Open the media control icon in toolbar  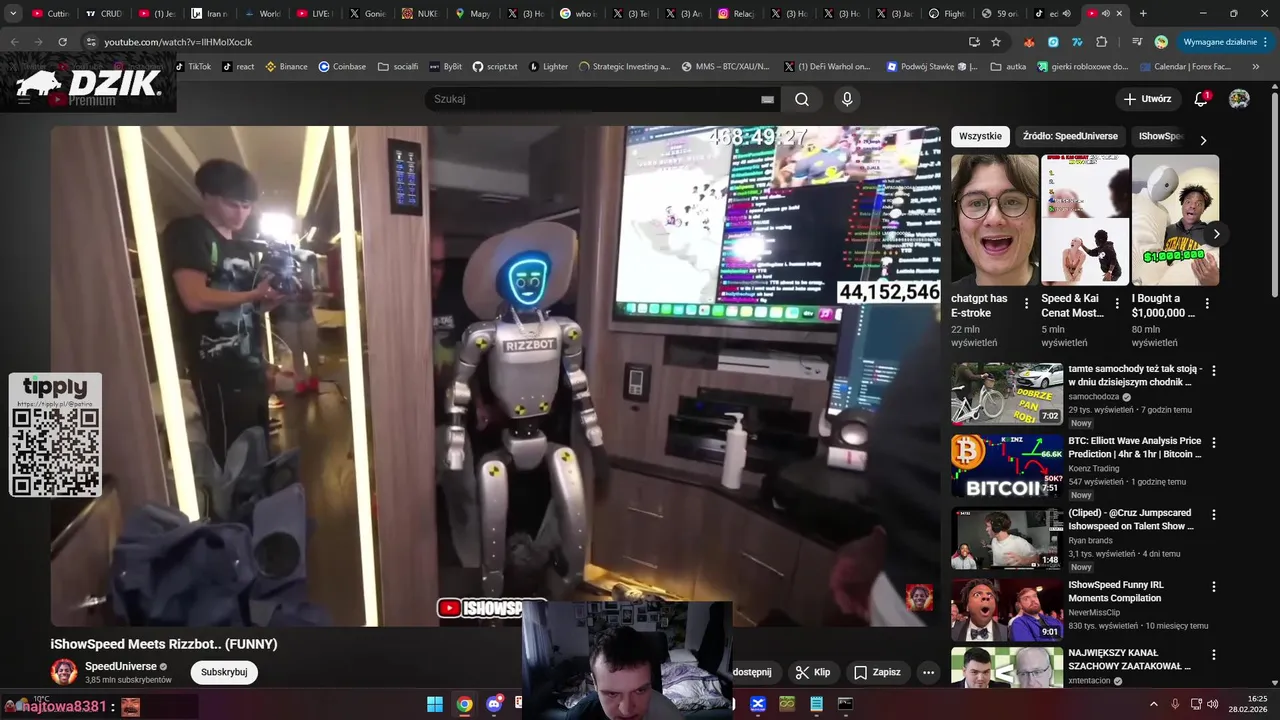coord(1137,42)
